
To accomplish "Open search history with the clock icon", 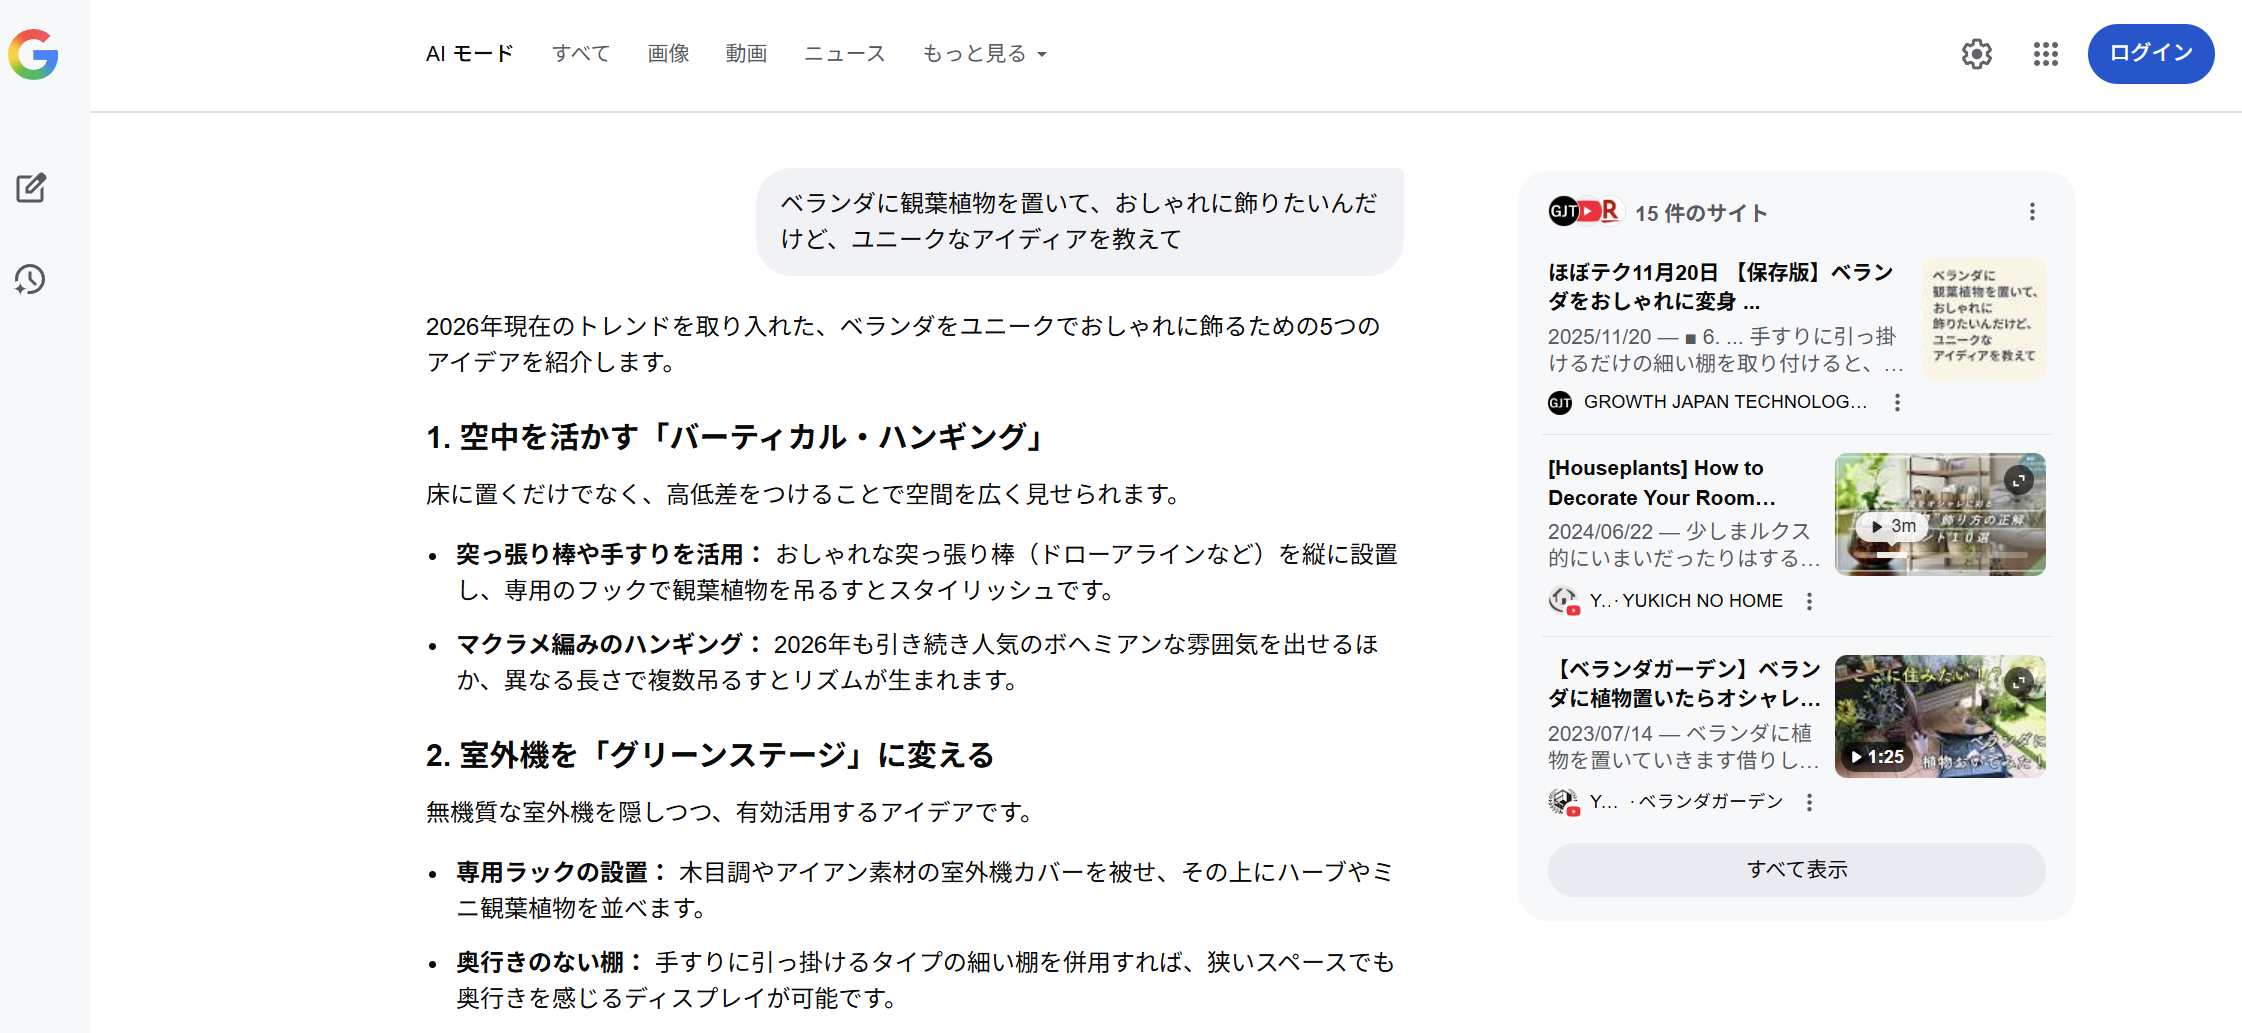I will tap(30, 280).
